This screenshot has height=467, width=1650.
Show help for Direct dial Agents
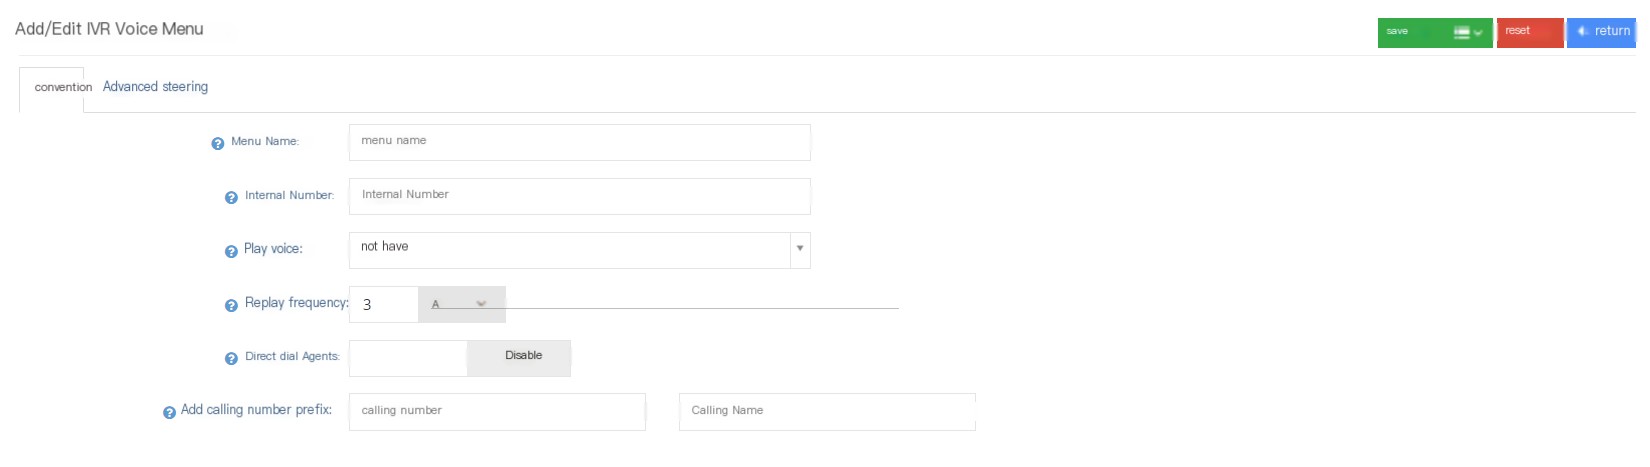point(231,358)
